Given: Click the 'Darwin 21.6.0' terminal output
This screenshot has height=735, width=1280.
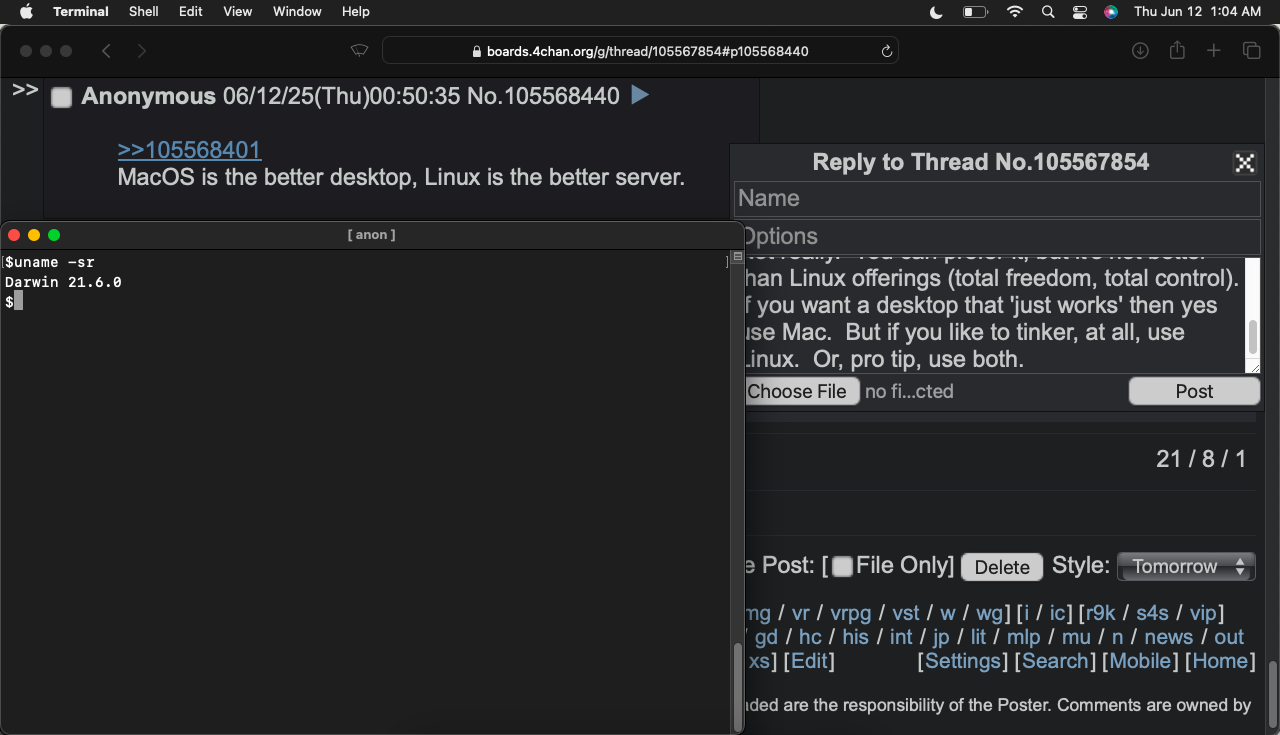Looking at the screenshot, I should pyautogui.click(x=63, y=282).
